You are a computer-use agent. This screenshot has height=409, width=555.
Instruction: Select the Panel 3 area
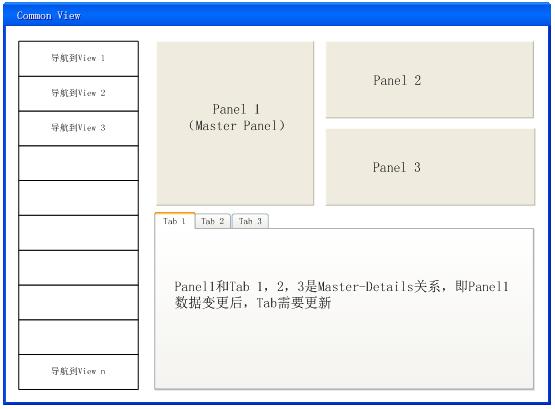pyautogui.click(x=430, y=167)
